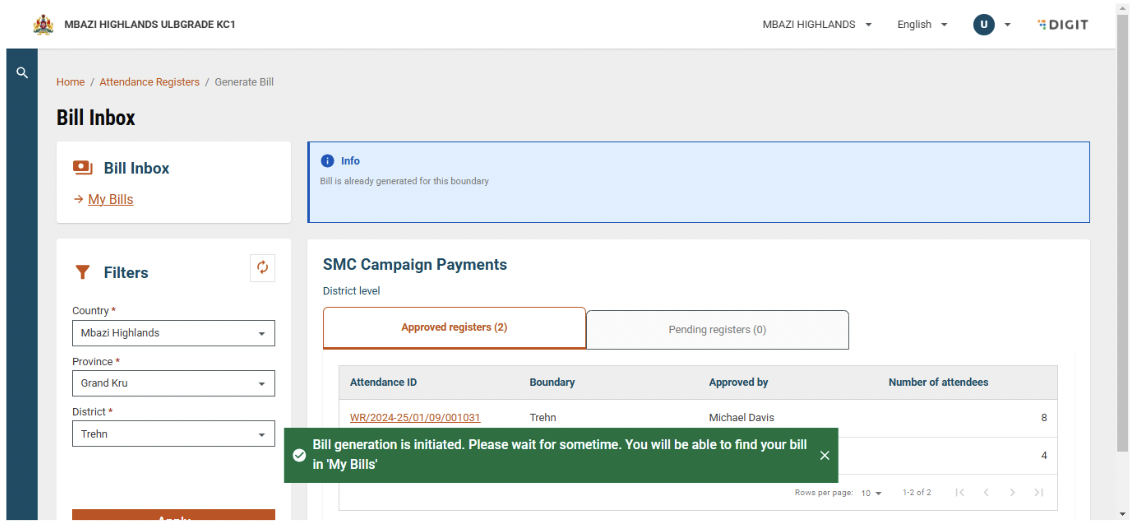This screenshot has width=1132, height=526.
Task: Open the user avatar menu
Action: tap(992, 24)
